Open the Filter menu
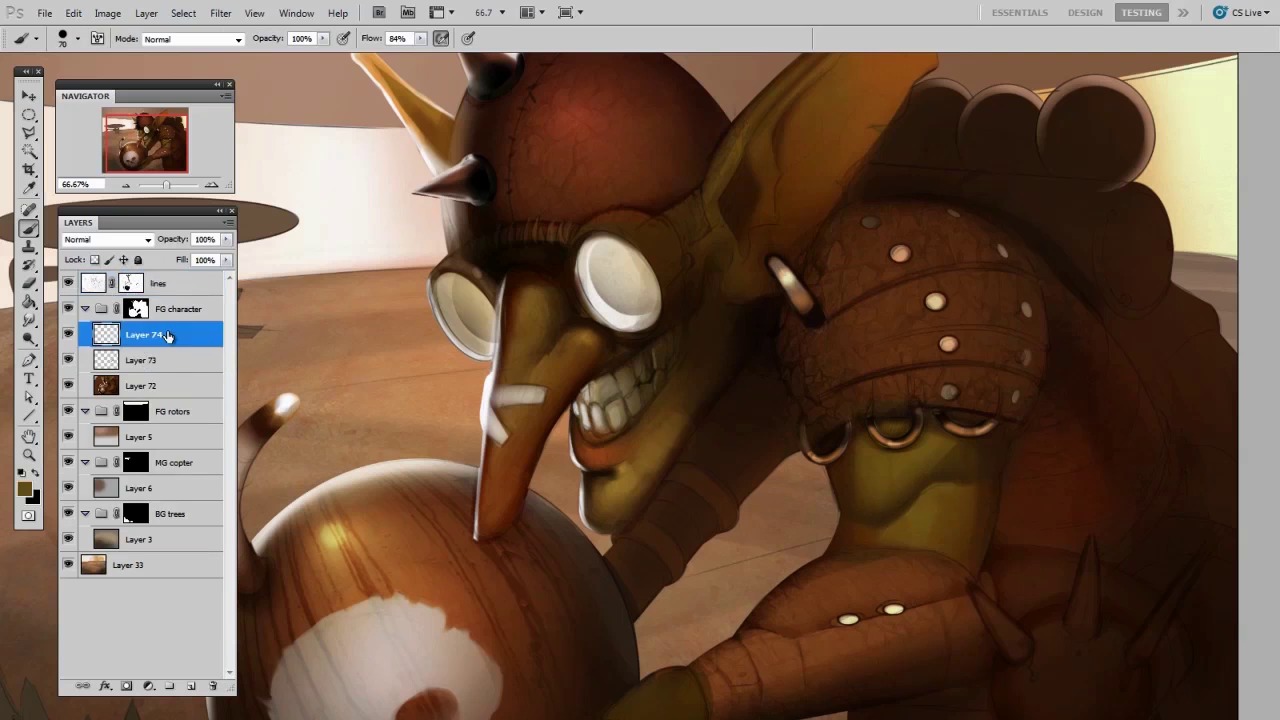1280x720 pixels. (x=220, y=13)
